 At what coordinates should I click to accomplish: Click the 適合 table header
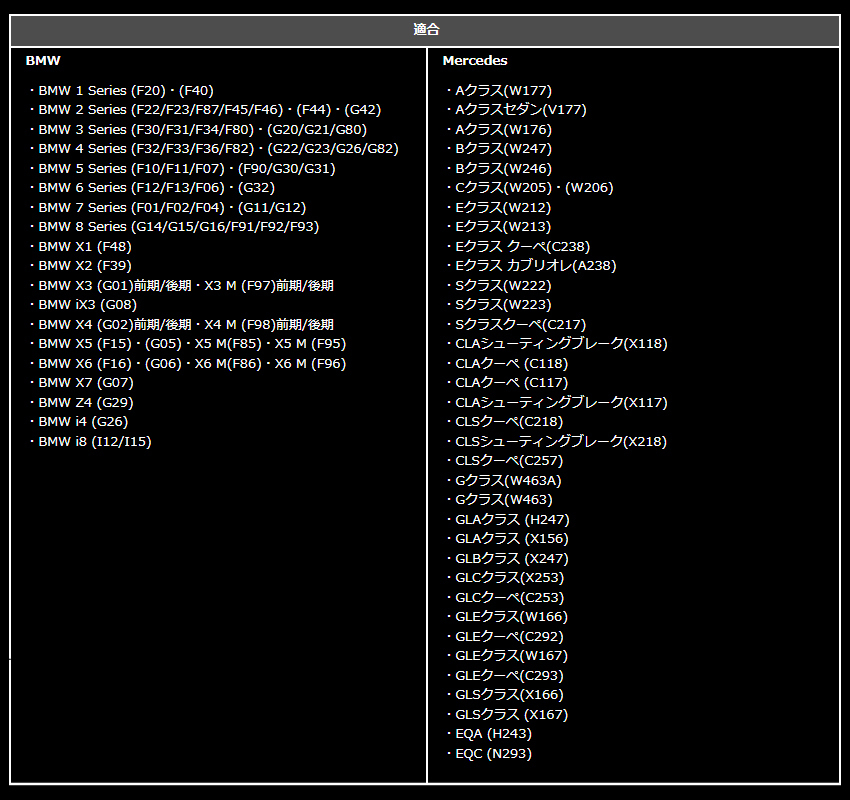tap(426, 30)
